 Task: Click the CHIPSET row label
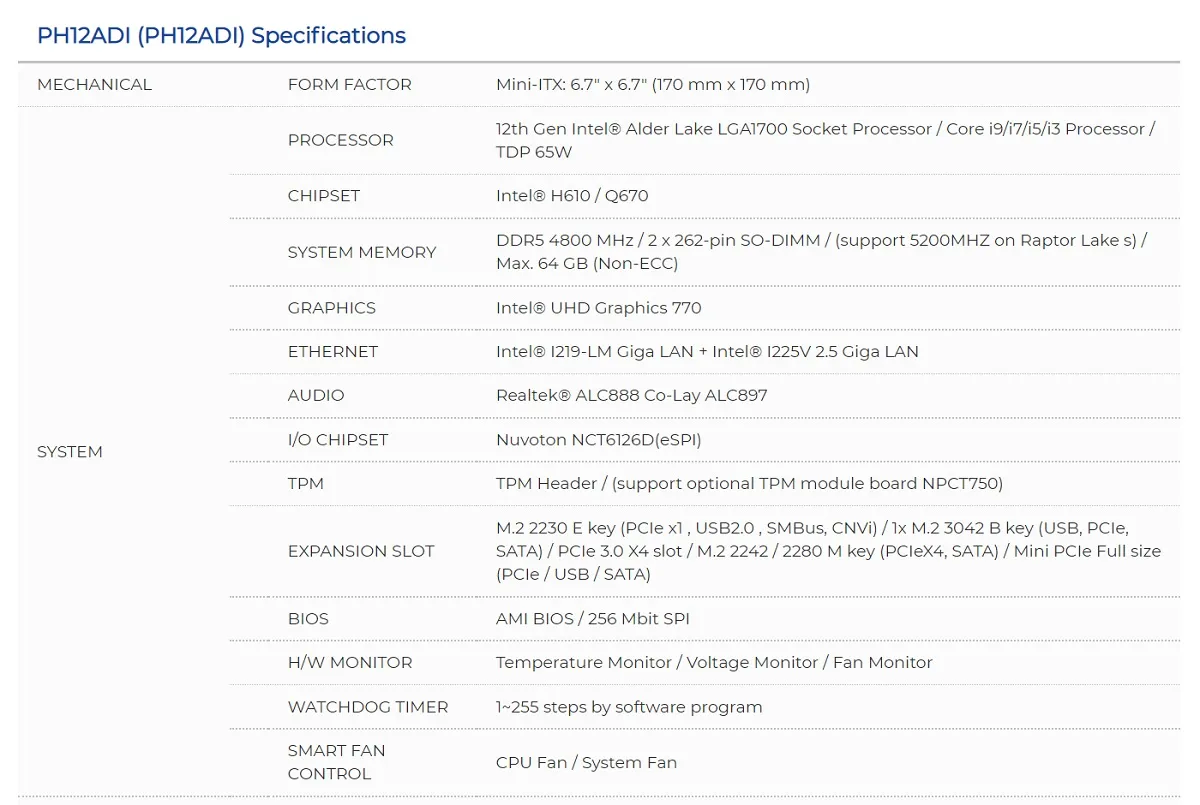pyautogui.click(x=324, y=196)
